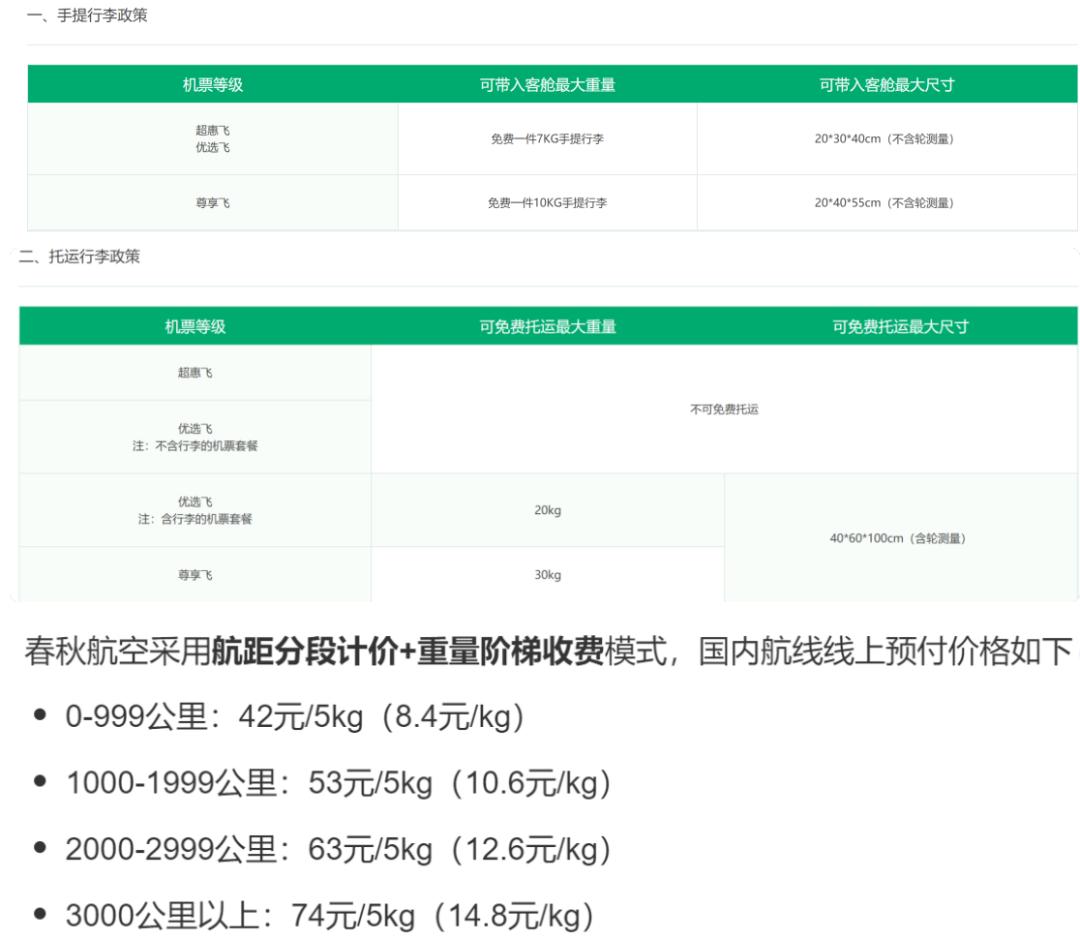The height and width of the screenshot is (939, 1080).
Task: Click the 一、手提行李政策 section heading
Action: click(87, 15)
